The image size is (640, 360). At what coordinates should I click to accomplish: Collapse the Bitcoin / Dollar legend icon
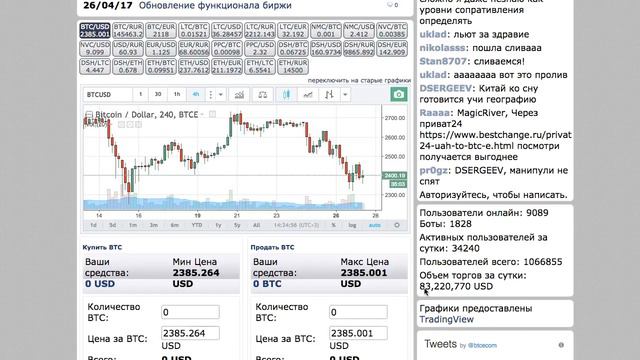point(89,115)
